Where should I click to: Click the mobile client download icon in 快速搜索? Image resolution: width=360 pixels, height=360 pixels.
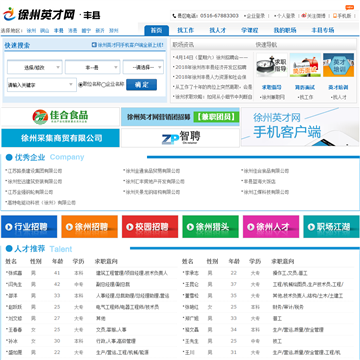(x=94, y=45)
